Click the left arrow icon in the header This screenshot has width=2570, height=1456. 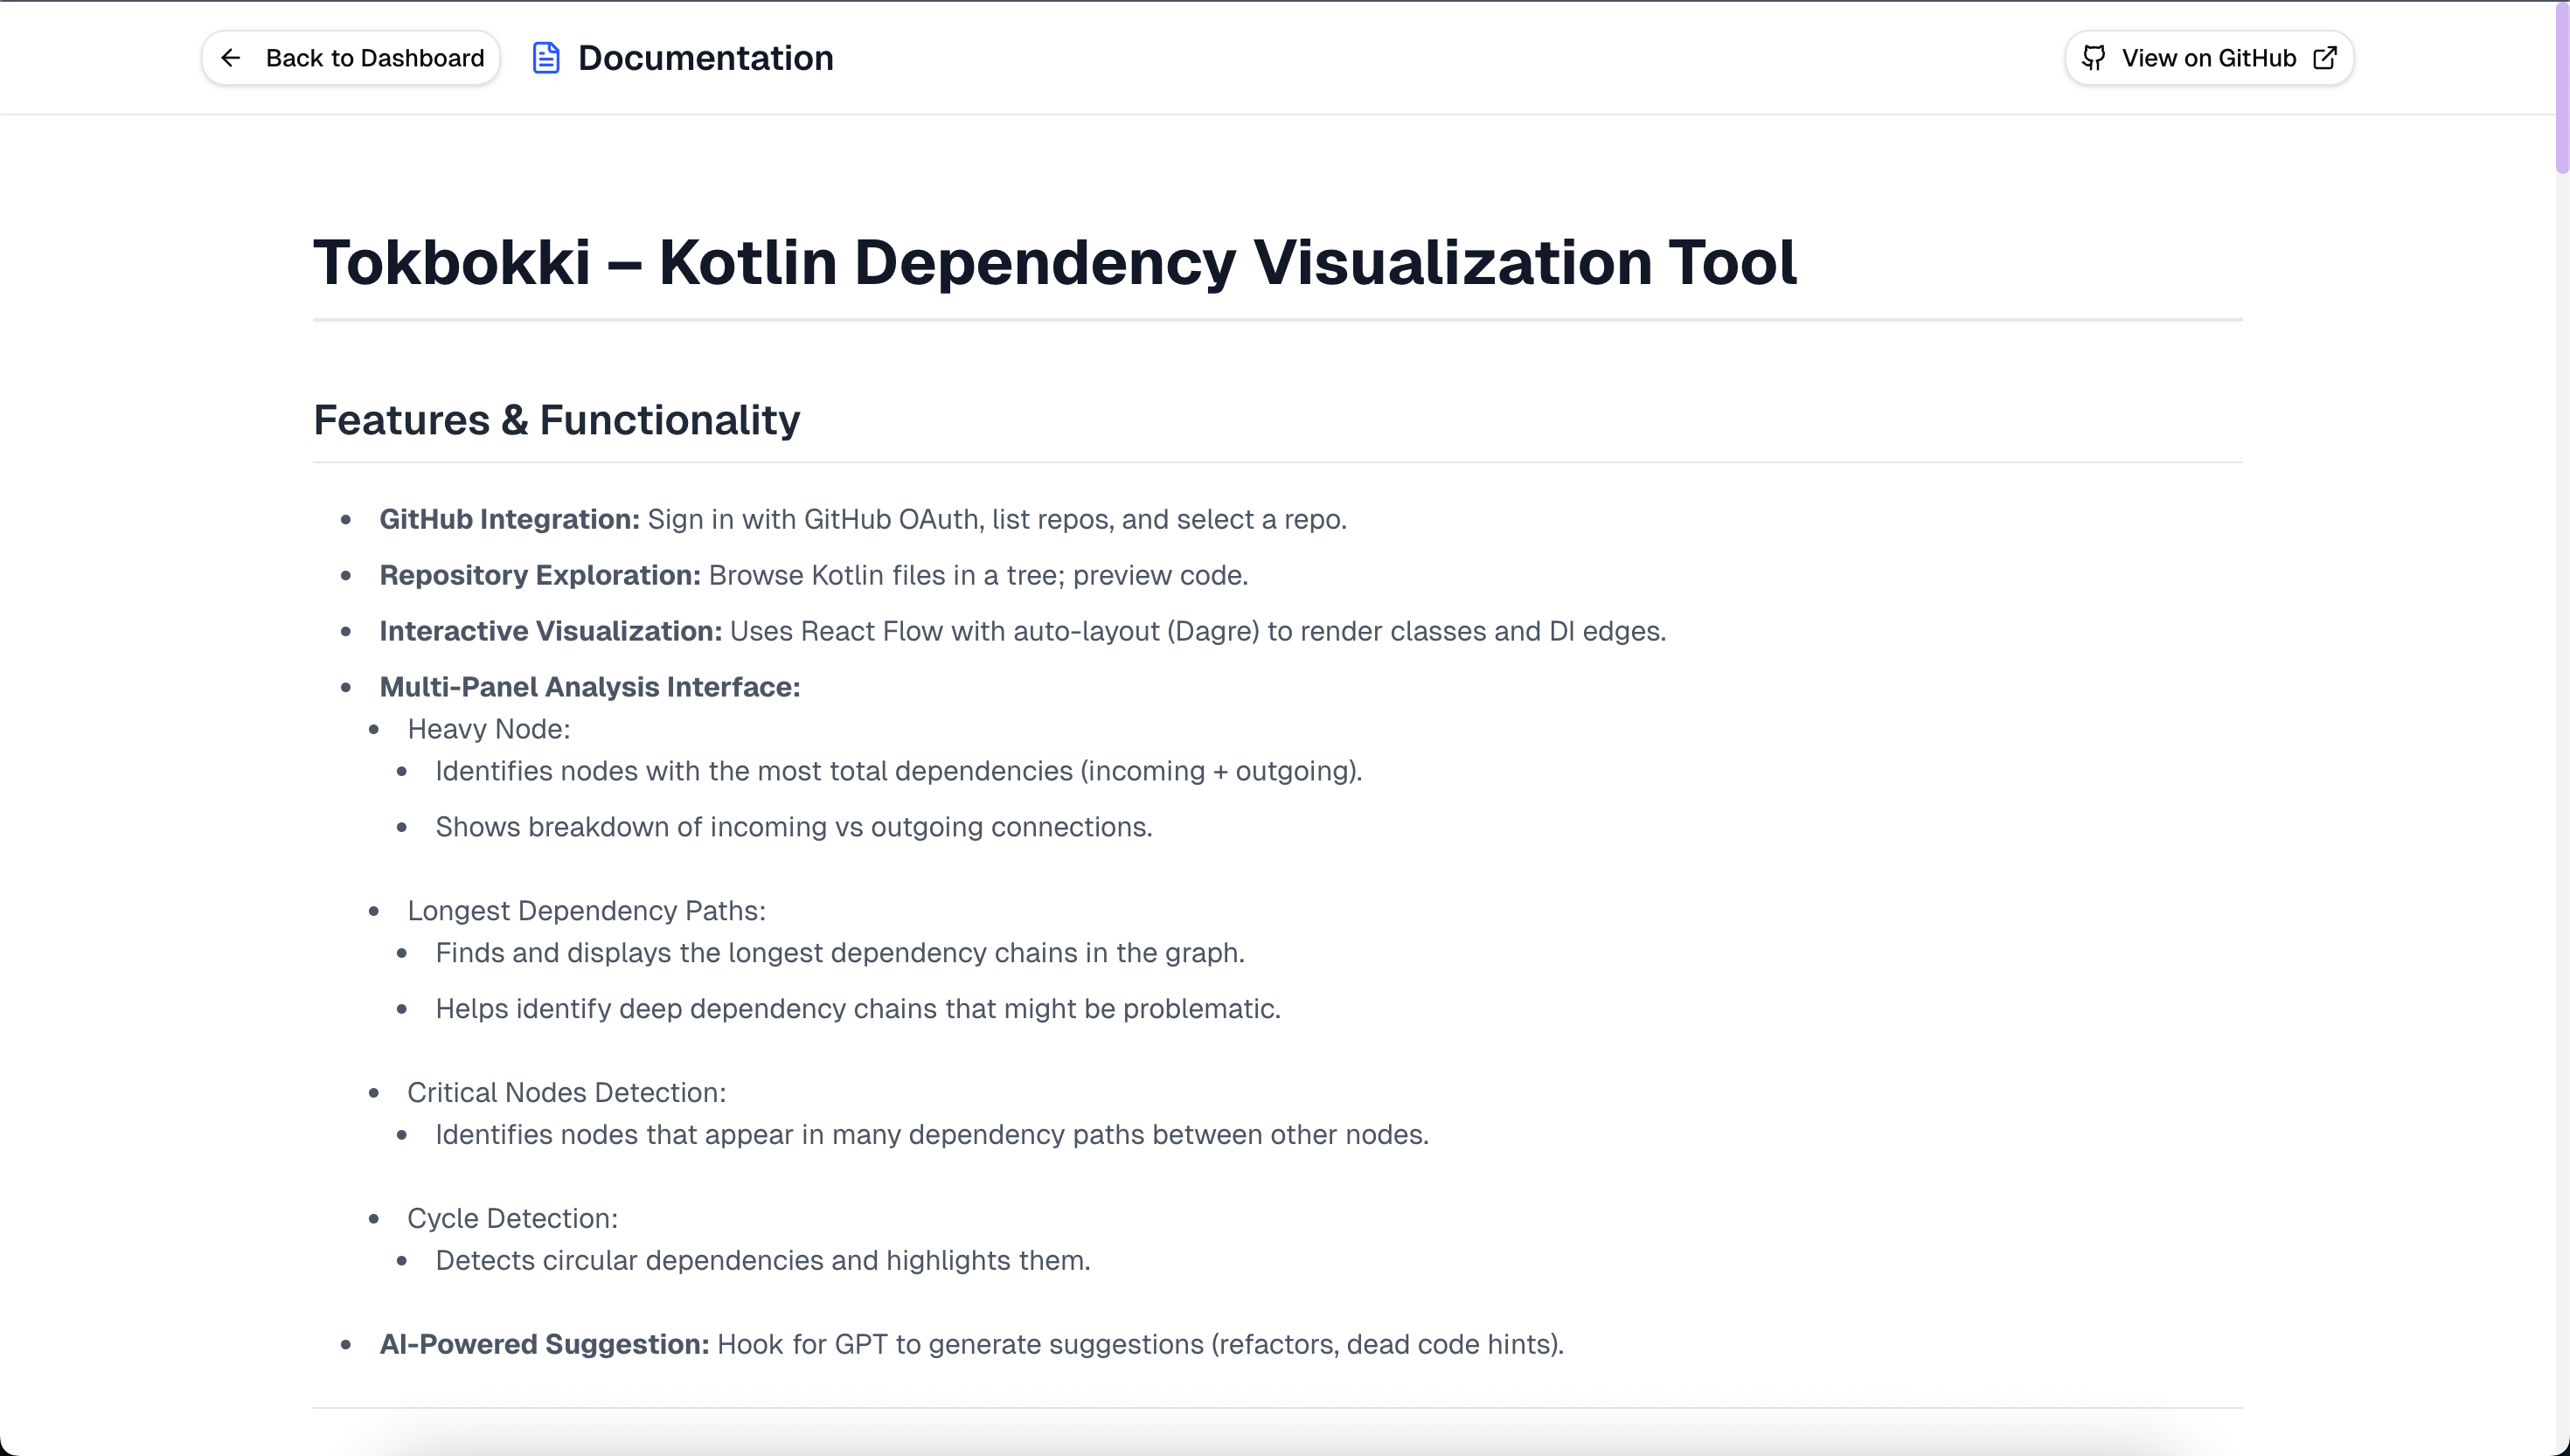tap(231, 58)
